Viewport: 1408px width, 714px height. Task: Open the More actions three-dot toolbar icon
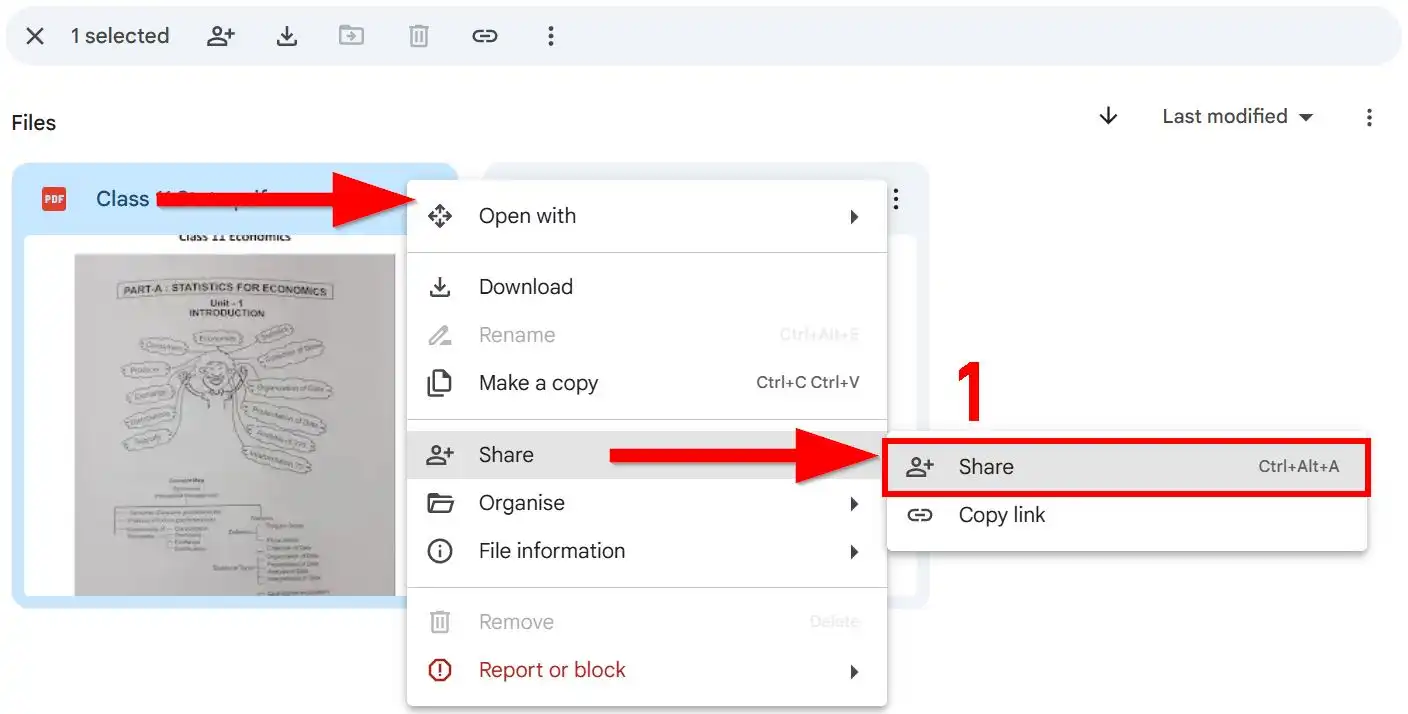(550, 35)
